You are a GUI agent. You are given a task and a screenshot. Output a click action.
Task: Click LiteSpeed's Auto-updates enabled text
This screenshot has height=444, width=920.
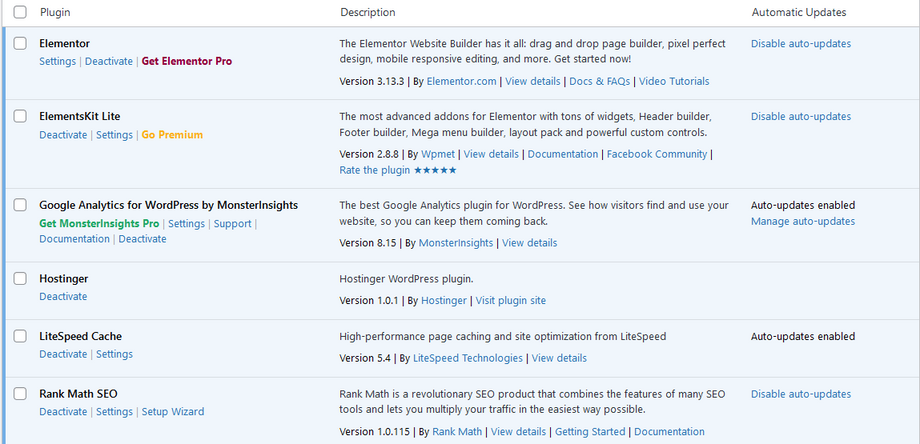[x=803, y=337]
